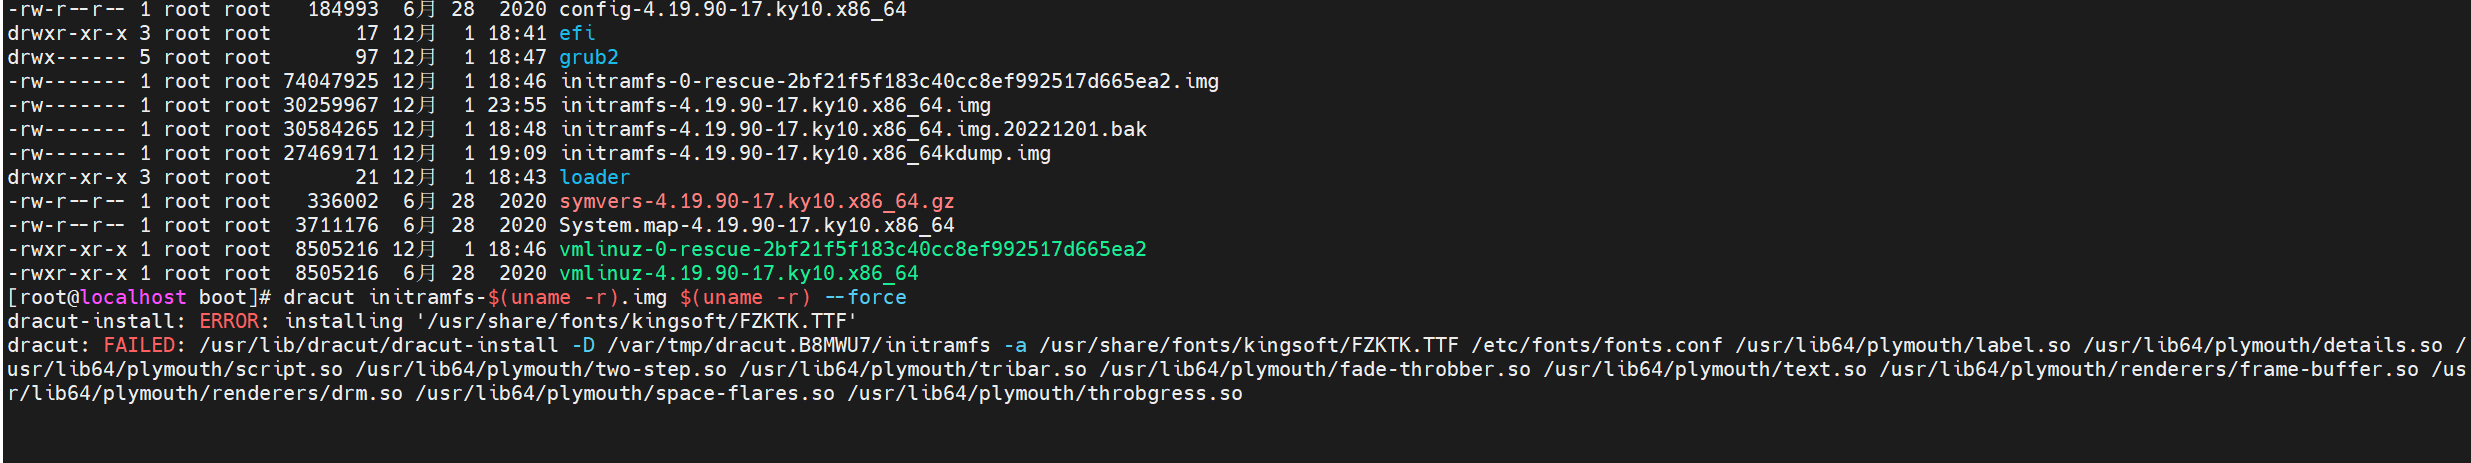Select initramfs-4.19.90-17.ky10.x86_64.img filename

tap(775, 105)
